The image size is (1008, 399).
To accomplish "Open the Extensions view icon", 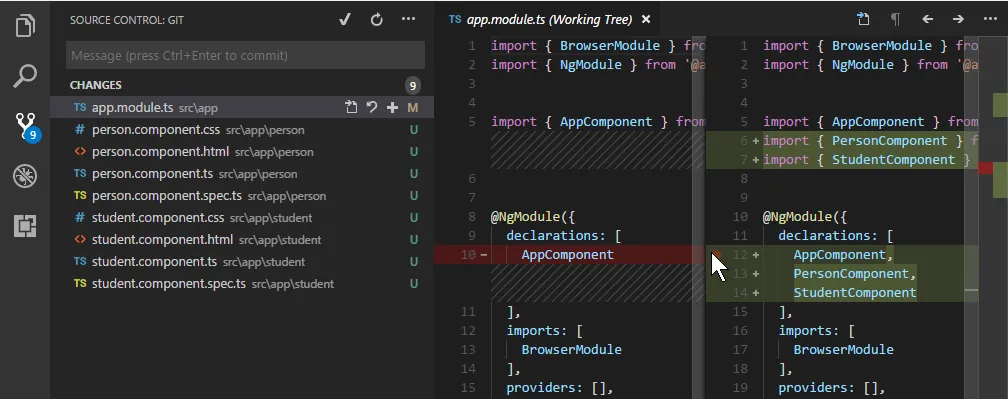I will pos(25,226).
